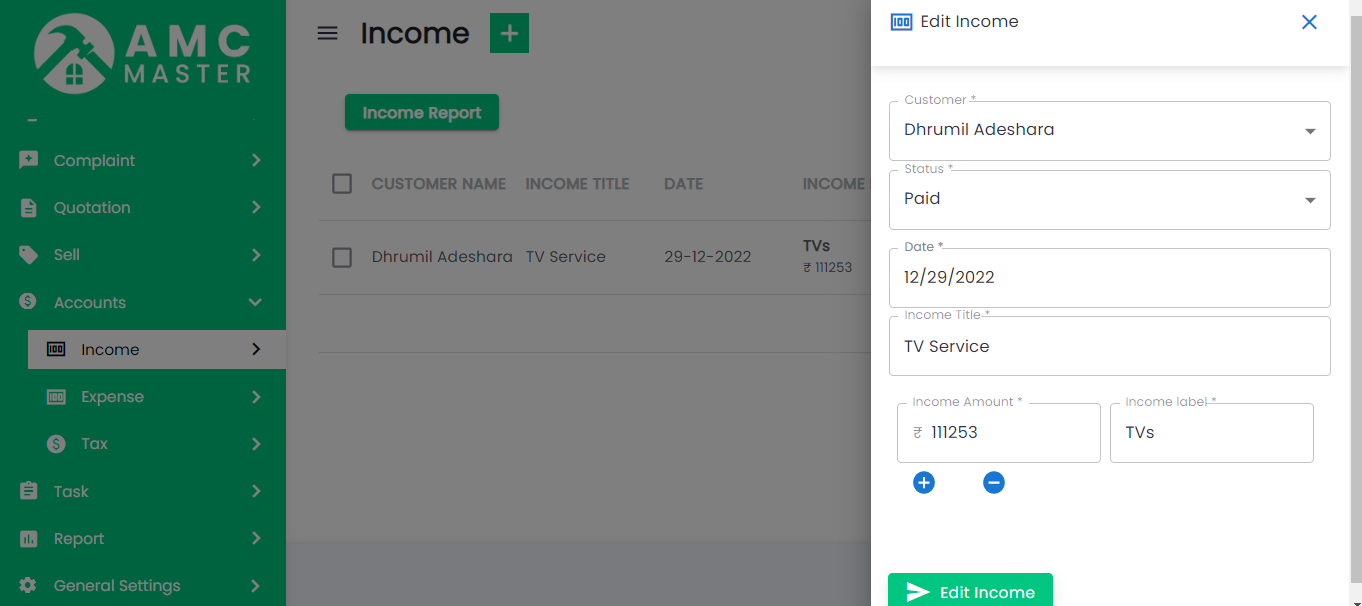The width and height of the screenshot is (1362, 606).
Task: Close the Edit Income panel
Action: click(x=1308, y=22)
